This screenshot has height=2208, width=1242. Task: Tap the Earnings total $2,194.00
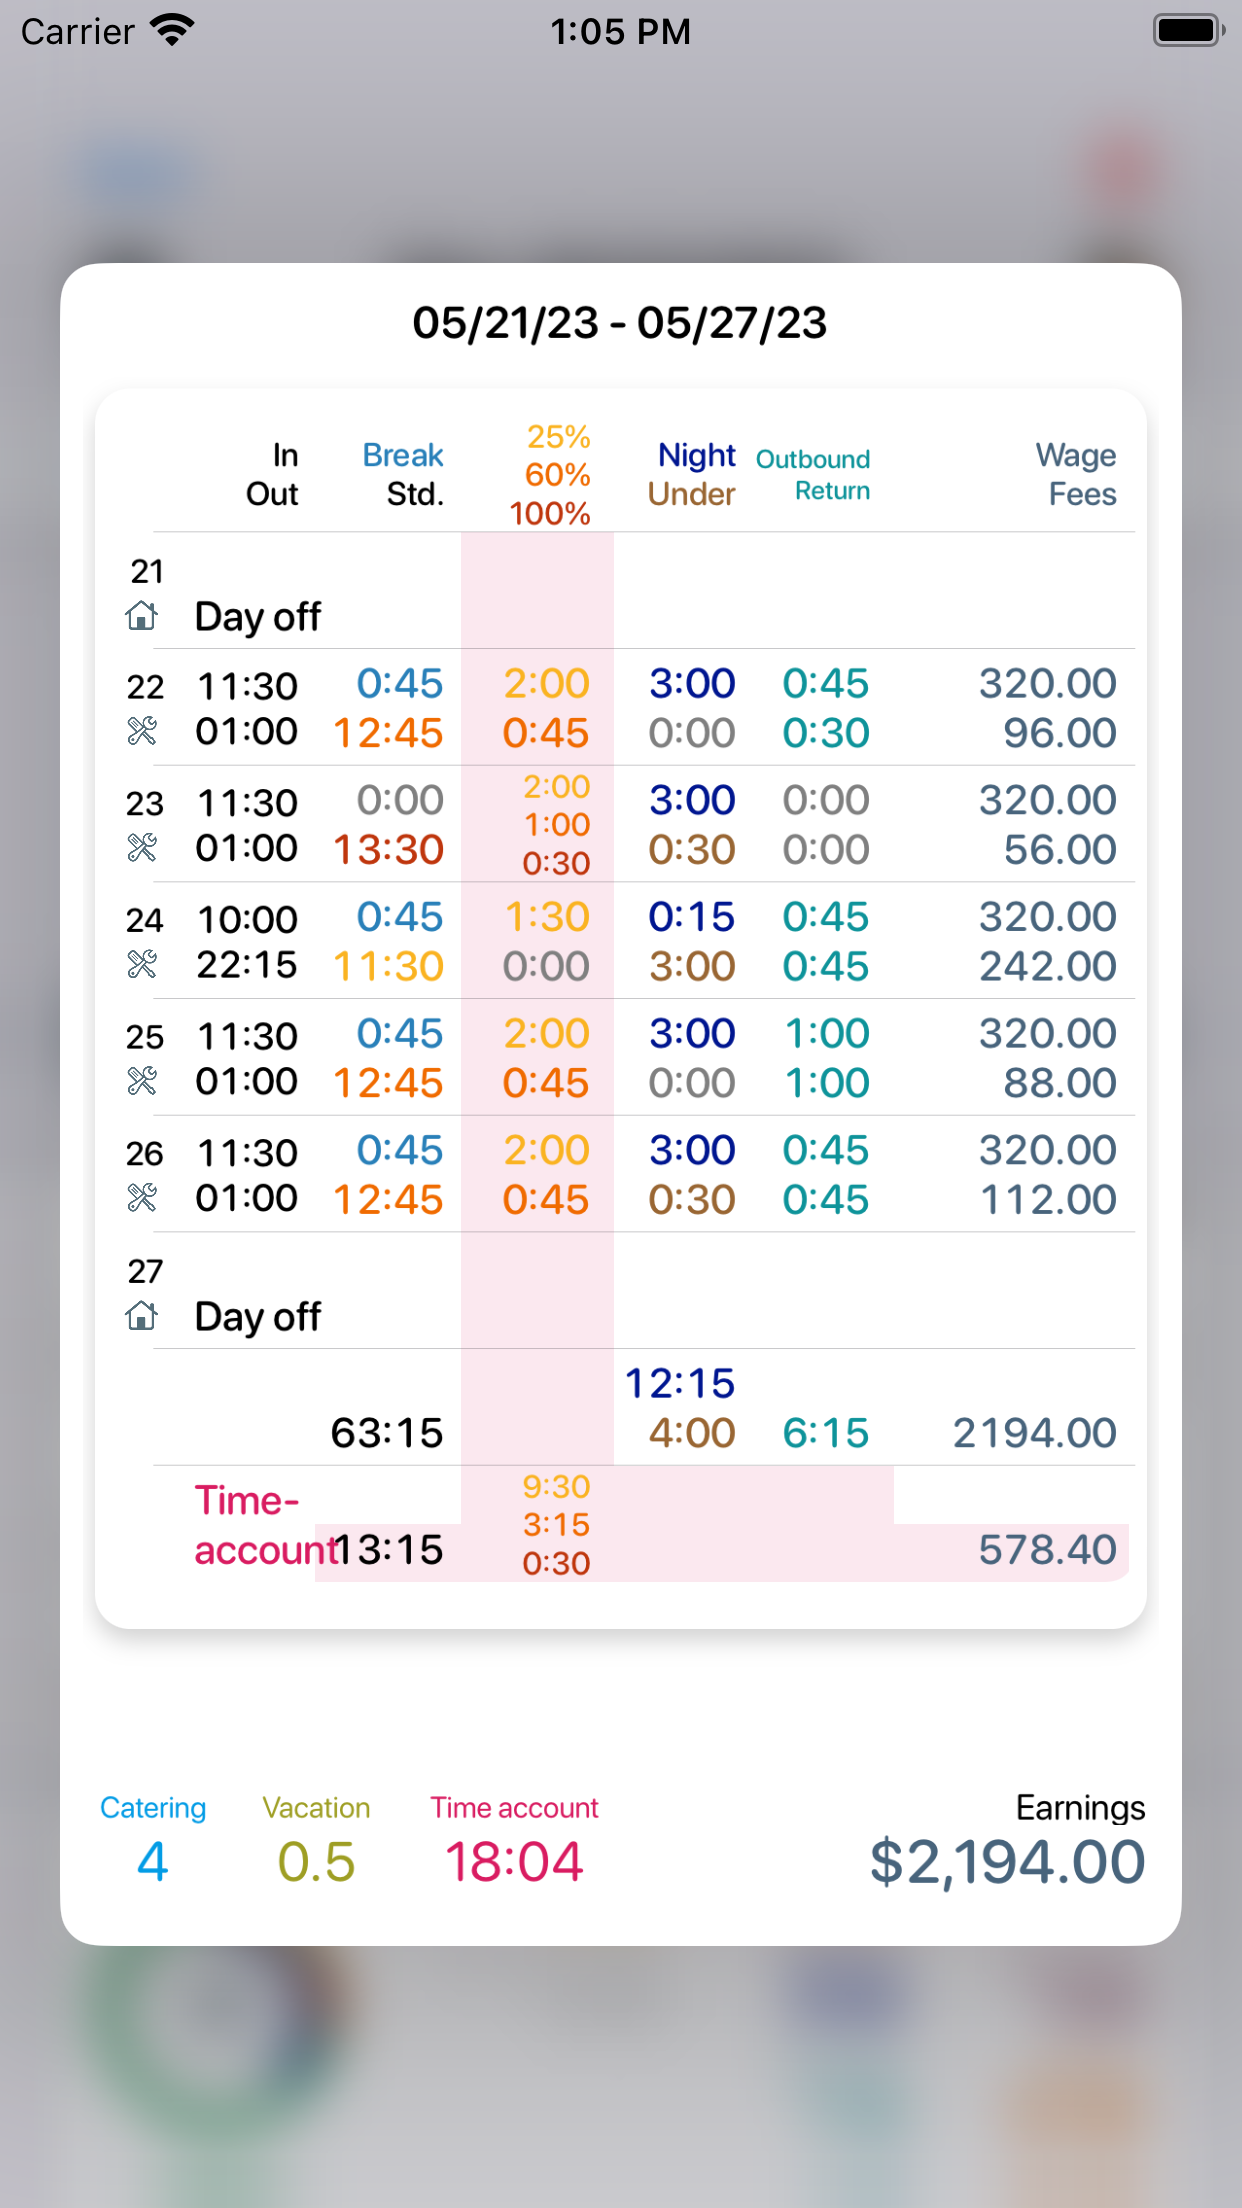(1007, 1862)
